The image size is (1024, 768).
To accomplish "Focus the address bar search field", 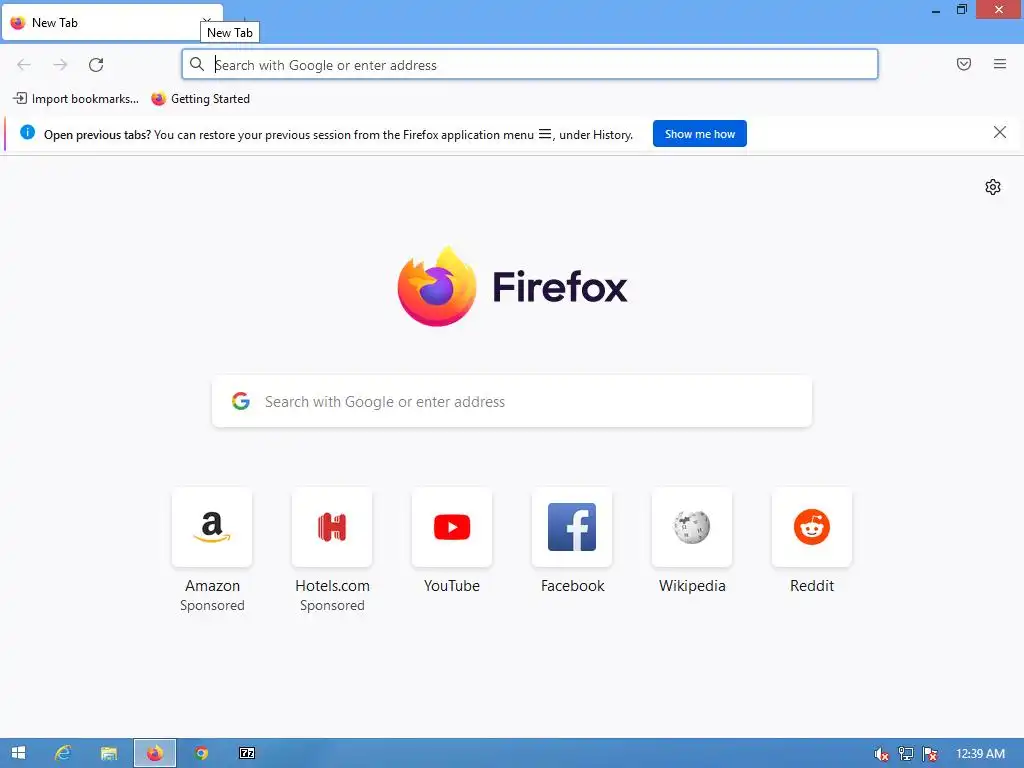I will coord(530,65).
